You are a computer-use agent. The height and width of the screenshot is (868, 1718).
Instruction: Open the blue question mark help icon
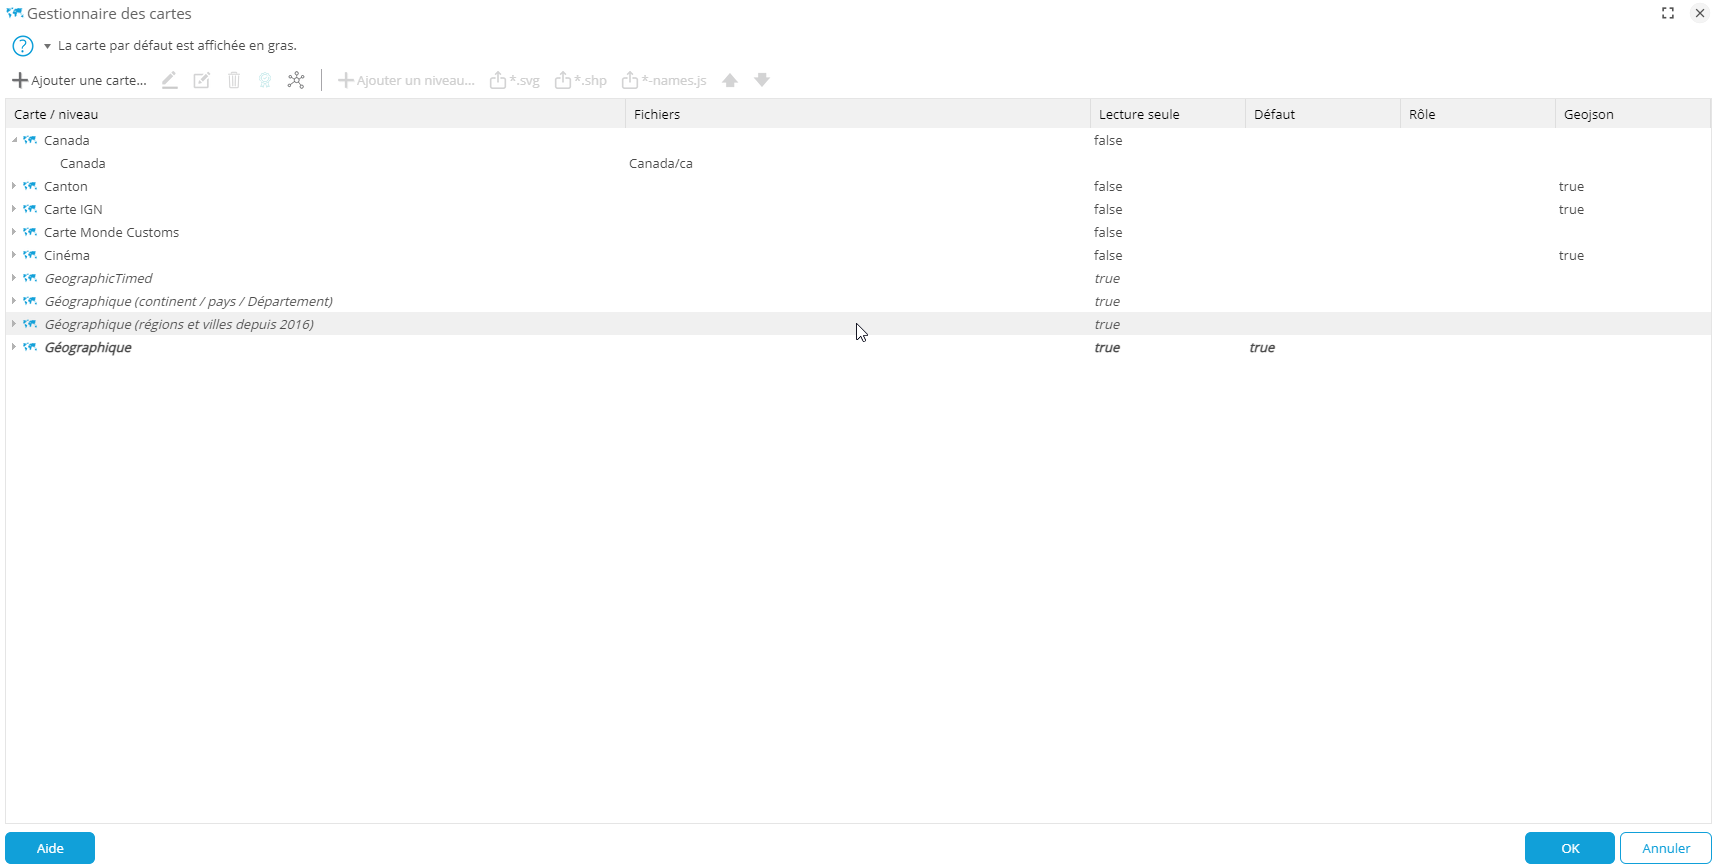22,46
